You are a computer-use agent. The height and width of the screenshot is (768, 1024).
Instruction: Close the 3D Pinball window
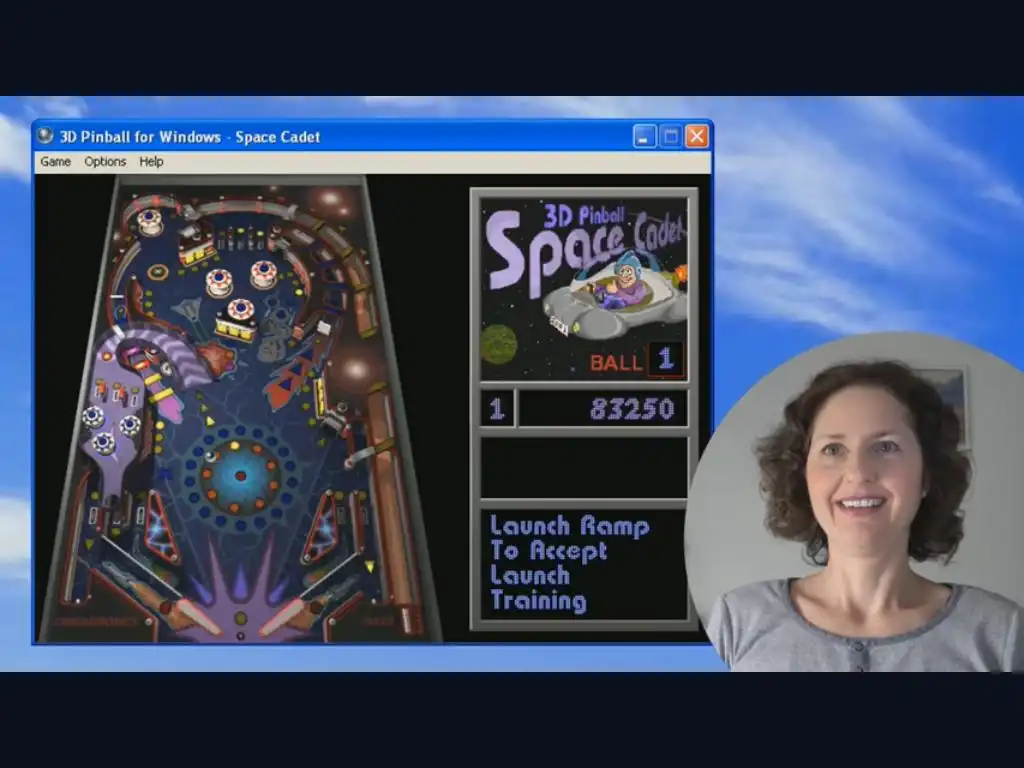point(697,136)
